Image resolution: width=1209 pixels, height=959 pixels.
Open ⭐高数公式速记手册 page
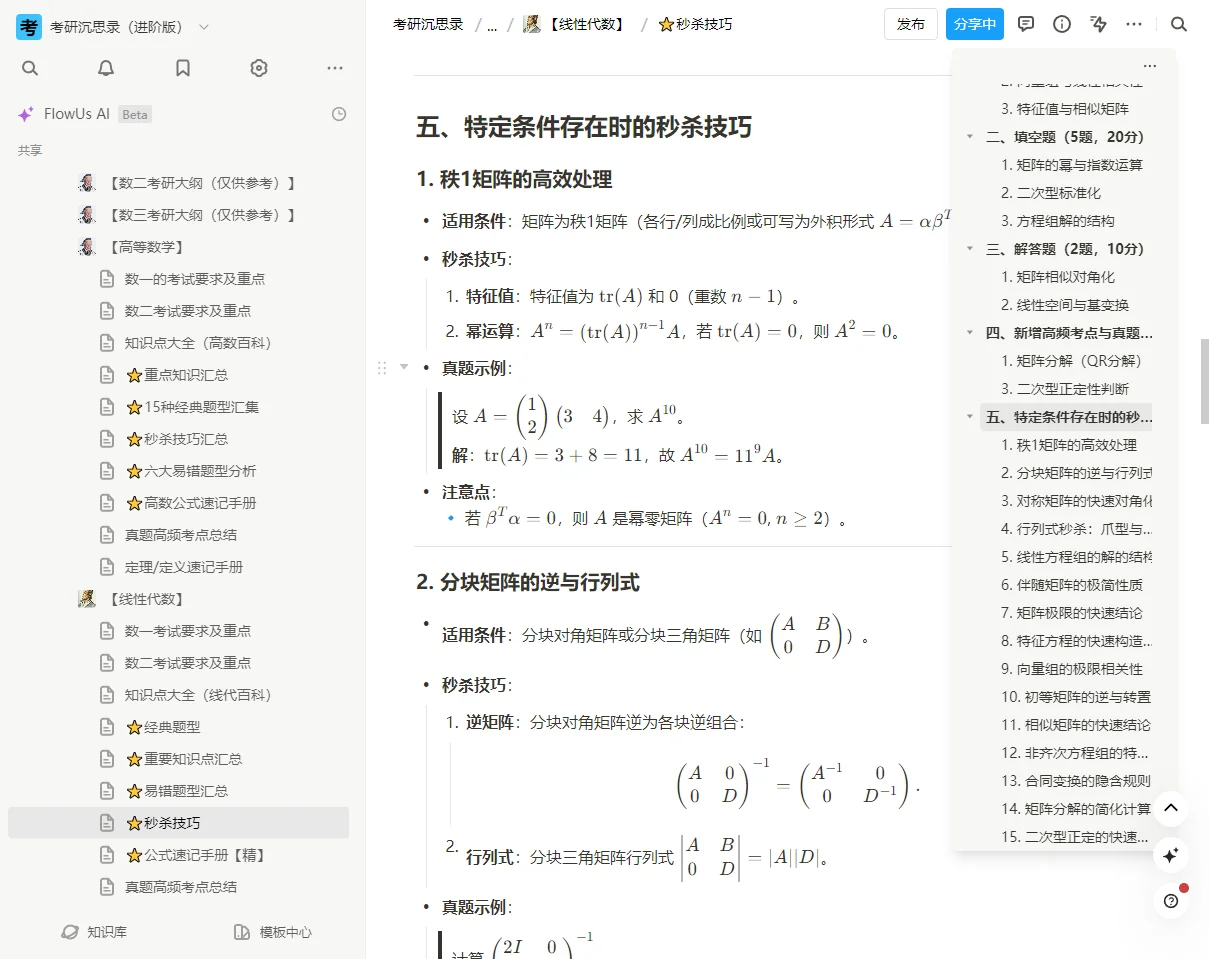click(191, 503)
